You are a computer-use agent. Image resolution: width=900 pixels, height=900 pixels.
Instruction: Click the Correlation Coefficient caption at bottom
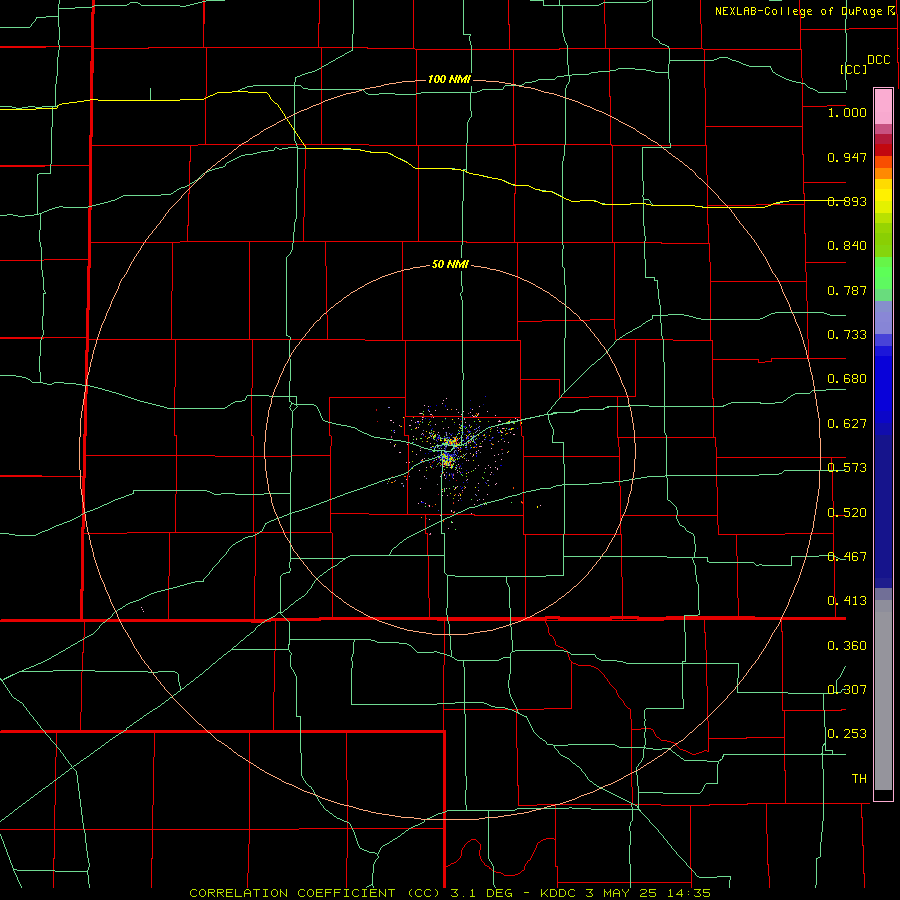click(450, 893)
